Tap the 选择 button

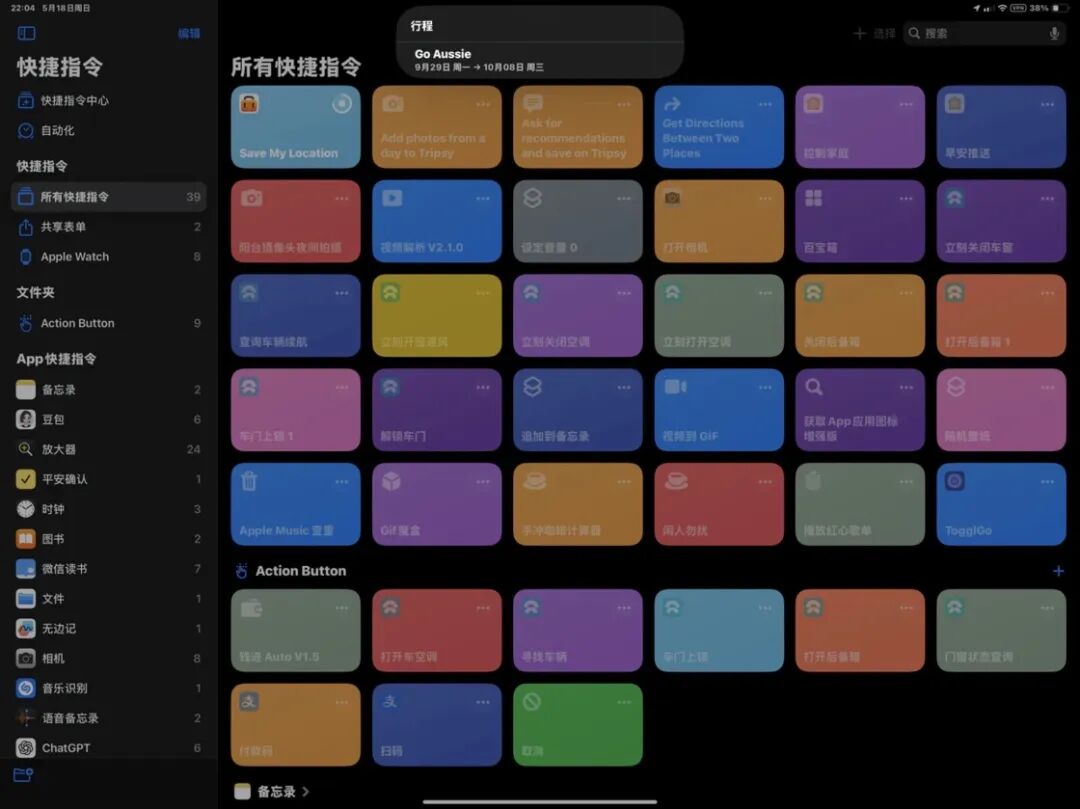tap(884, 33)
